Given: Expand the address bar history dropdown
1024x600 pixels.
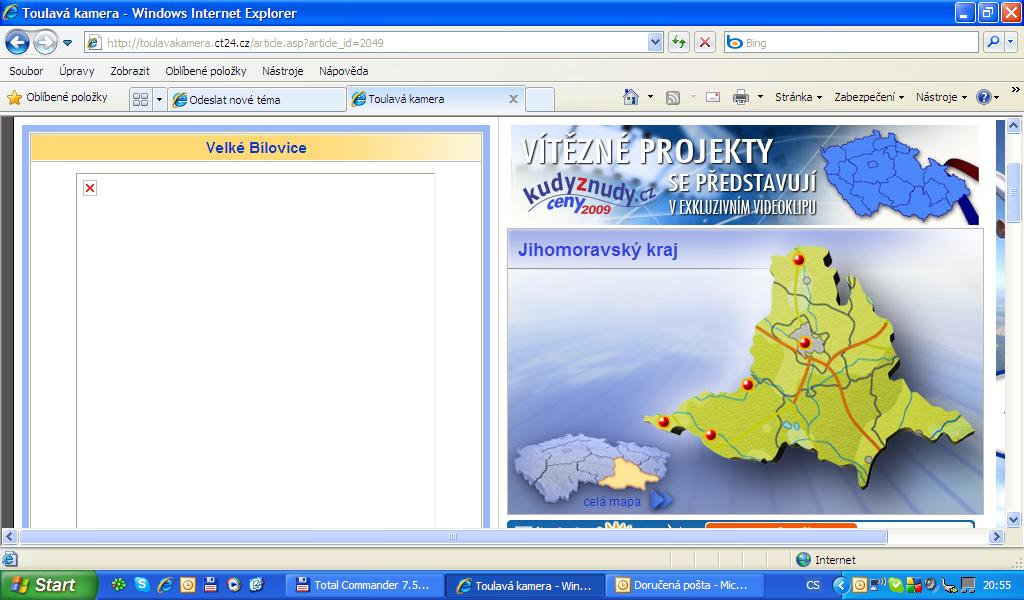Looking at the screenshot, I should pyautogui.click(x=655, y=43).
